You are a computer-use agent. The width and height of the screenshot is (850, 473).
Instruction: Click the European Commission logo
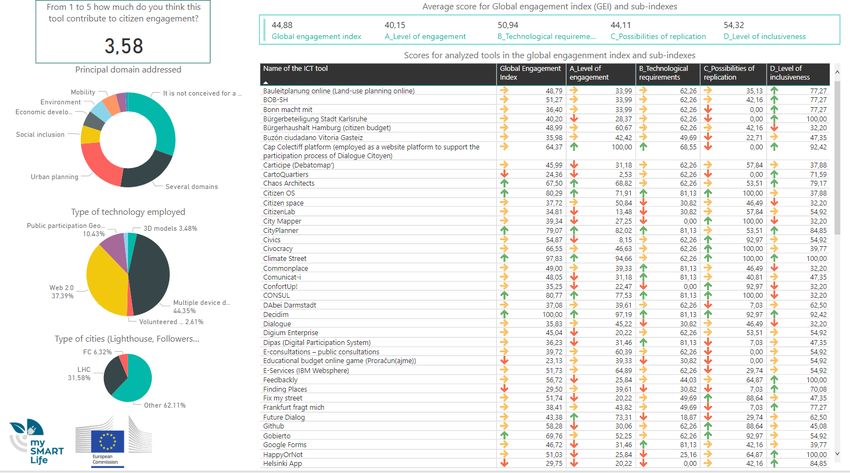[x=113, y=441]
